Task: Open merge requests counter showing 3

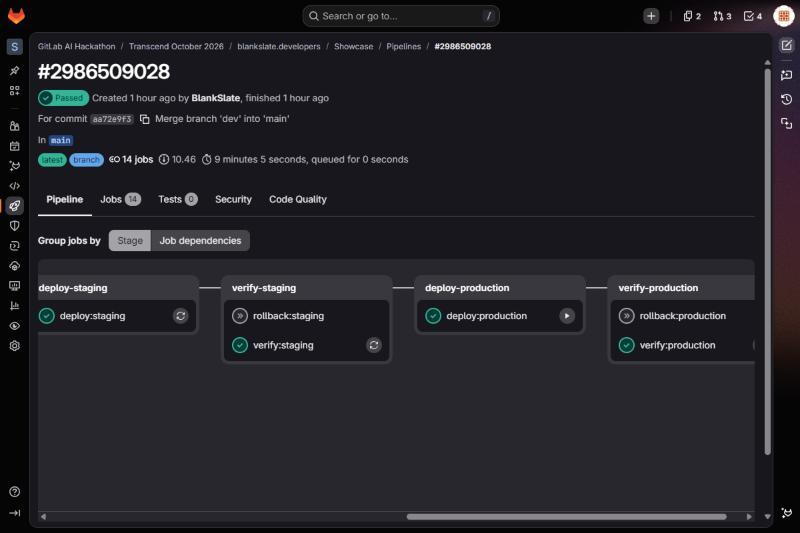Action: coord(722,16)
